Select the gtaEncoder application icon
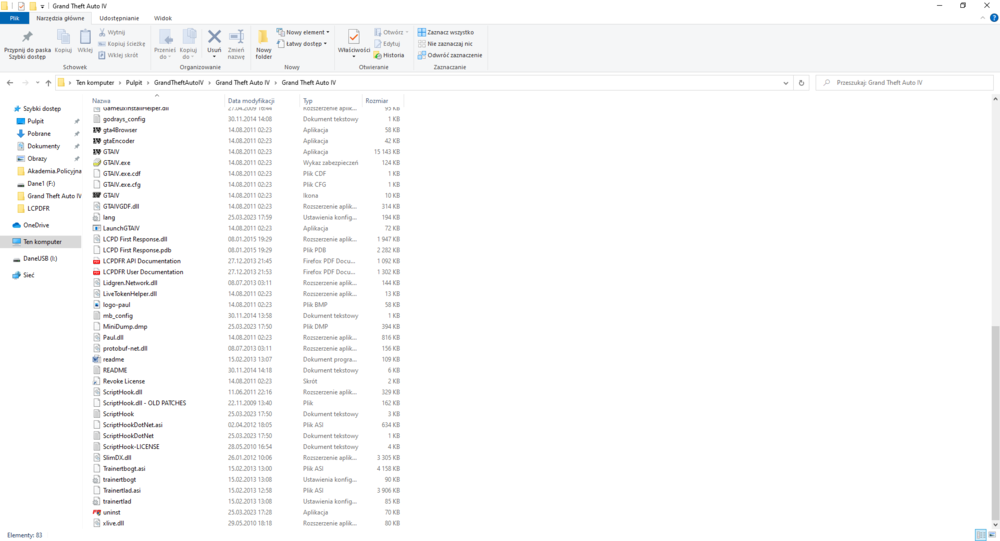Viewport: 1000px width, 541px height. (x=97, y=140)
